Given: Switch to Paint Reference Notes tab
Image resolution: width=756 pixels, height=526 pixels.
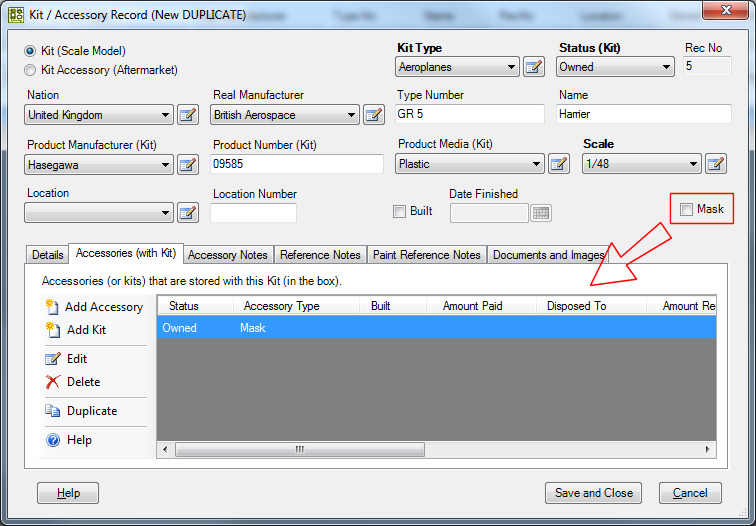Looking at the screenshot, I should (x=427, y=255).
